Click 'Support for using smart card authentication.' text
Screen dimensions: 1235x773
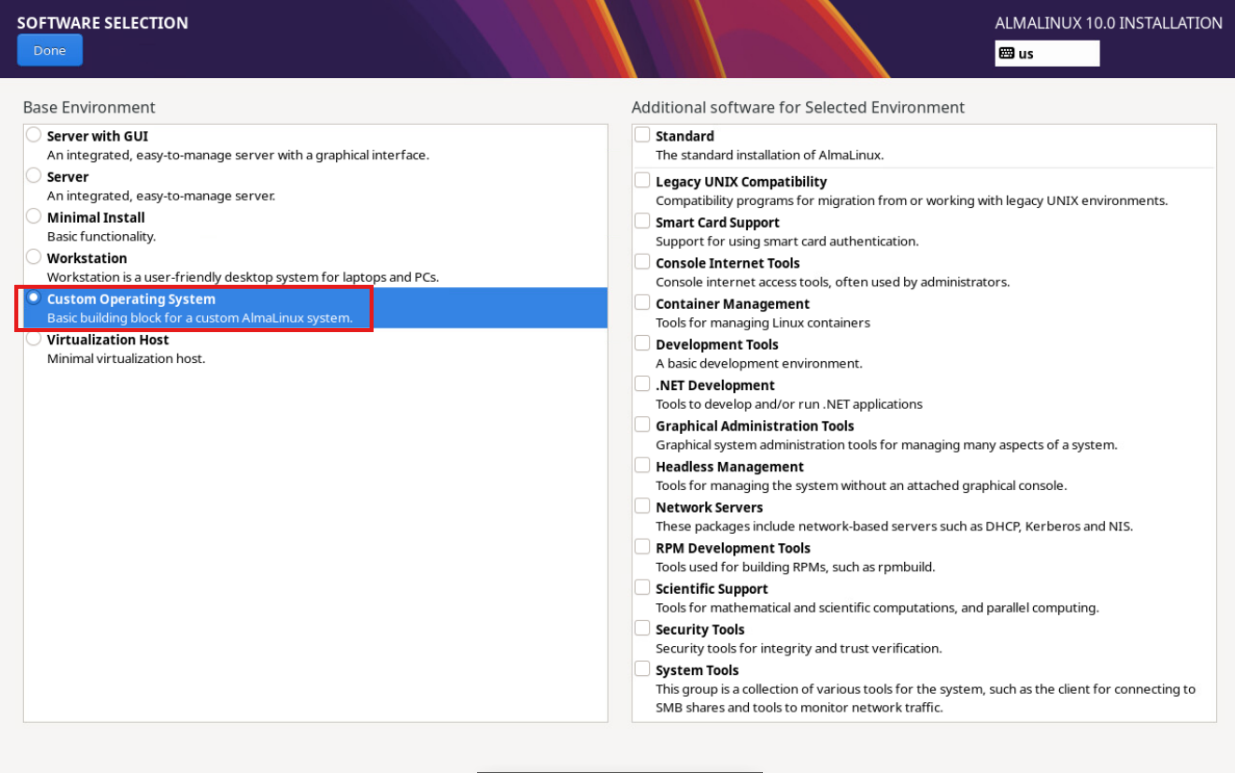point(787,241)
